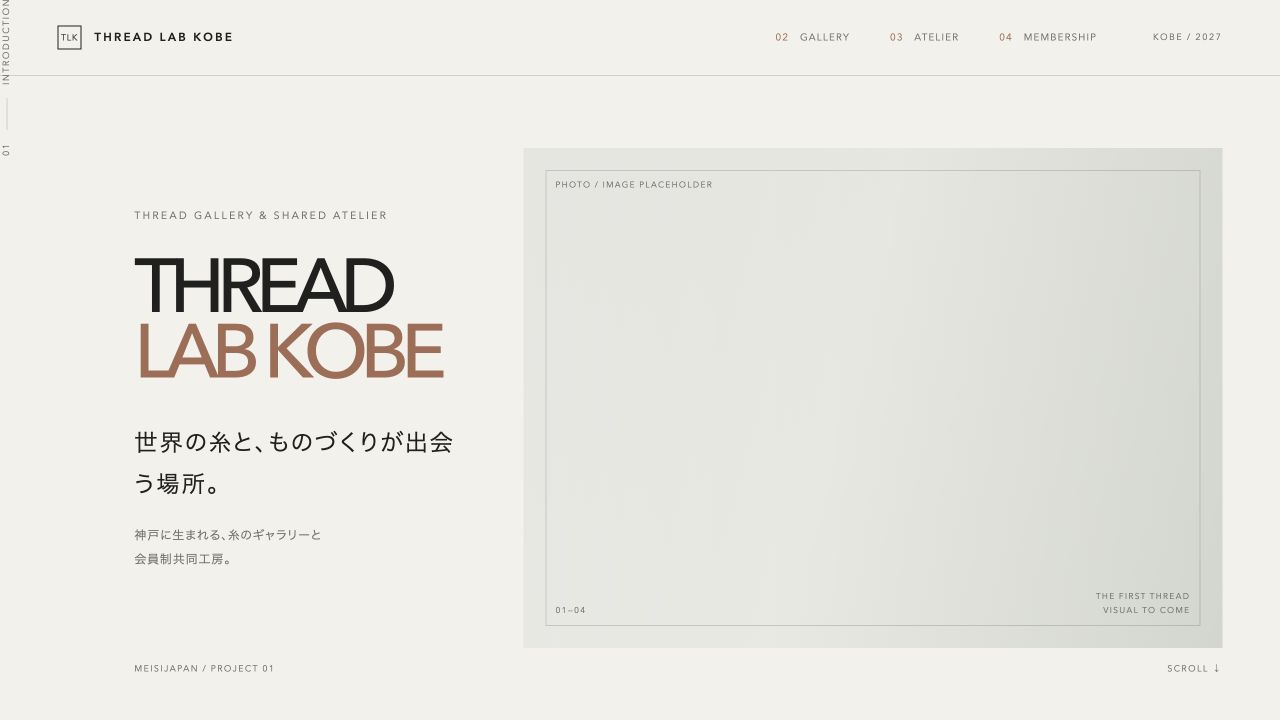Screen dimensions: 1280x720
Task: Click the vertical '01' section number
Action: coord(6,150)
